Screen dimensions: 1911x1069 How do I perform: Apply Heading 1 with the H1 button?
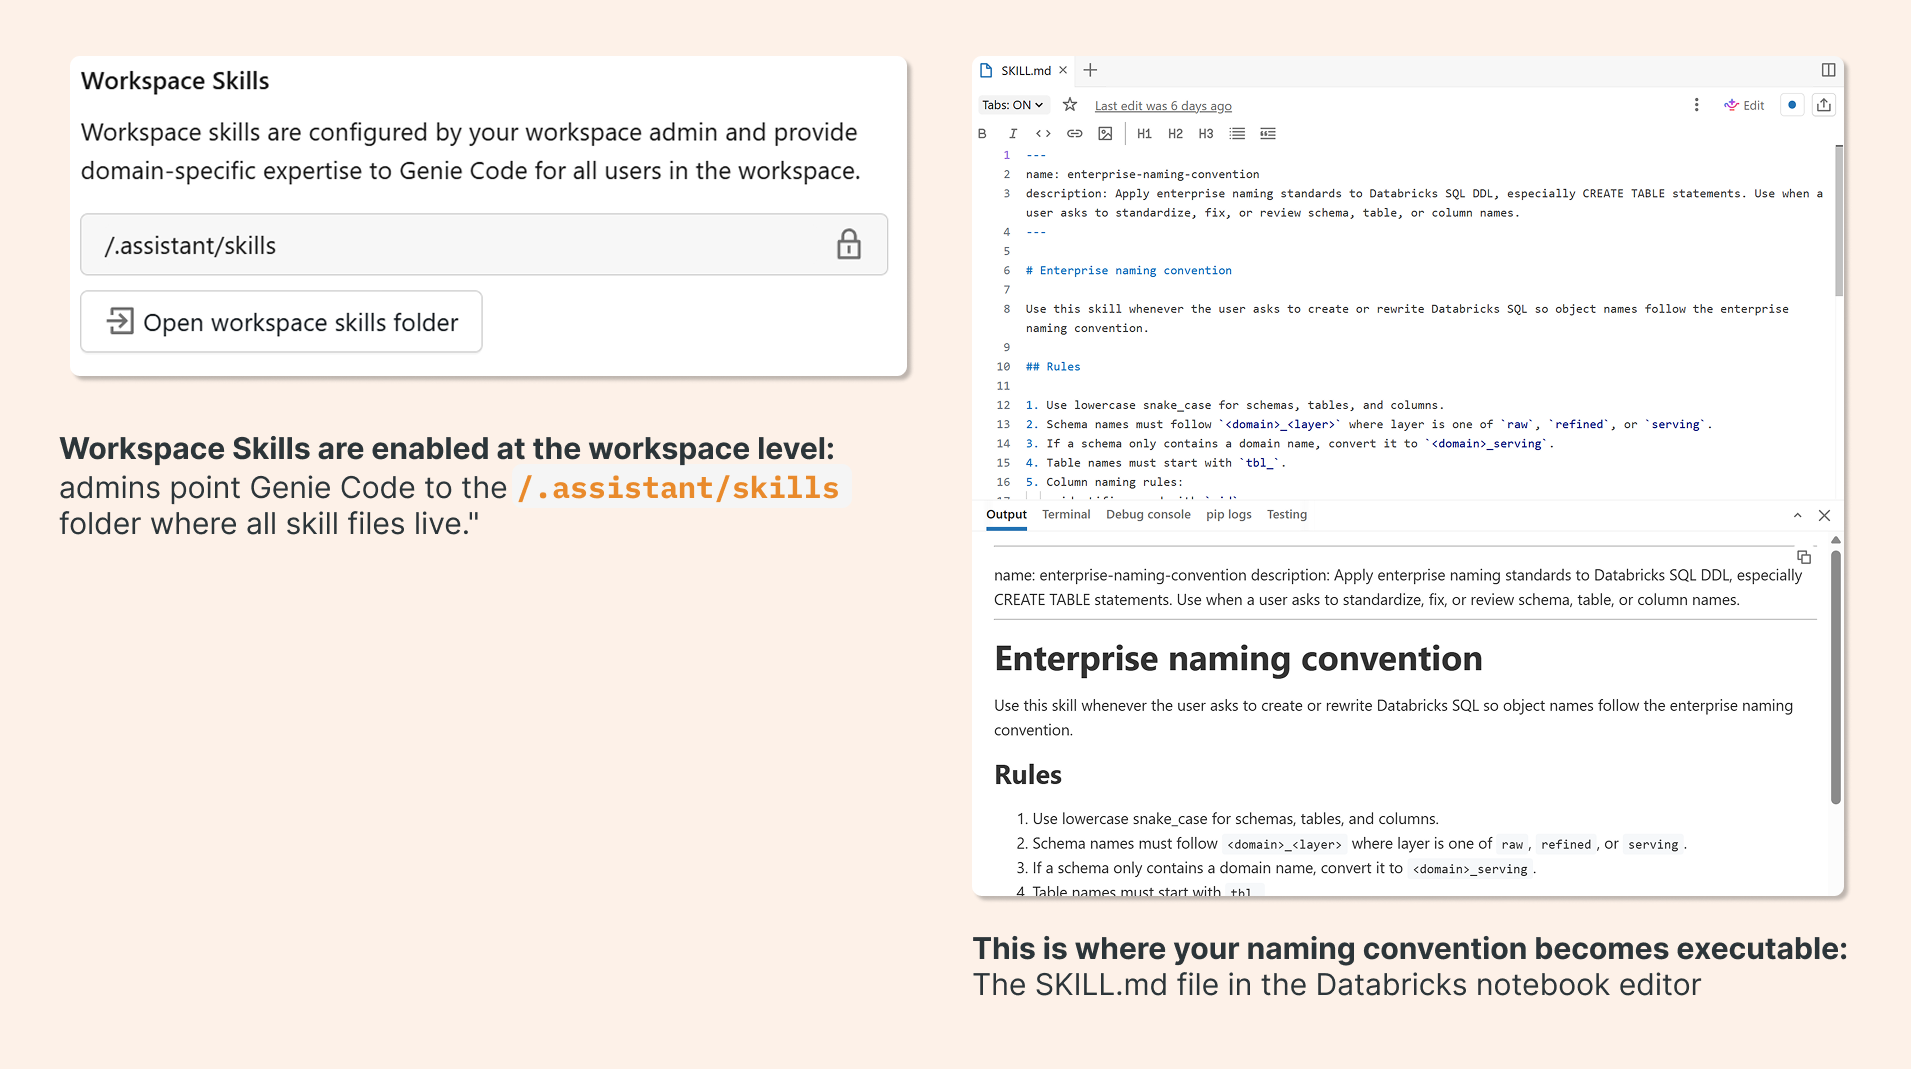[1144, 134]
